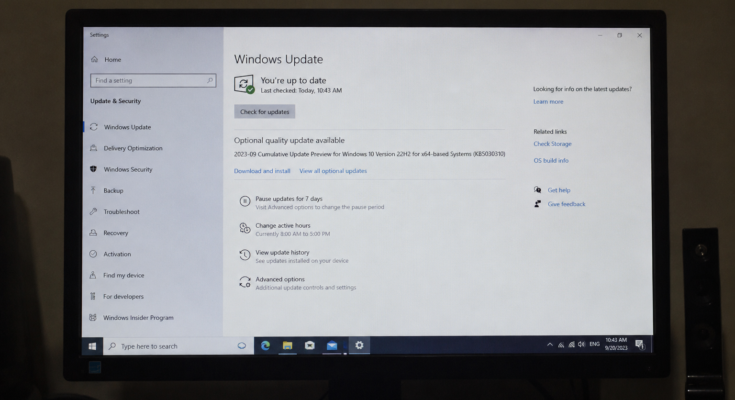Select Backup in the sidebar
Image resolution: width=735 pixels, height=400 pixels.
point(113,190)
